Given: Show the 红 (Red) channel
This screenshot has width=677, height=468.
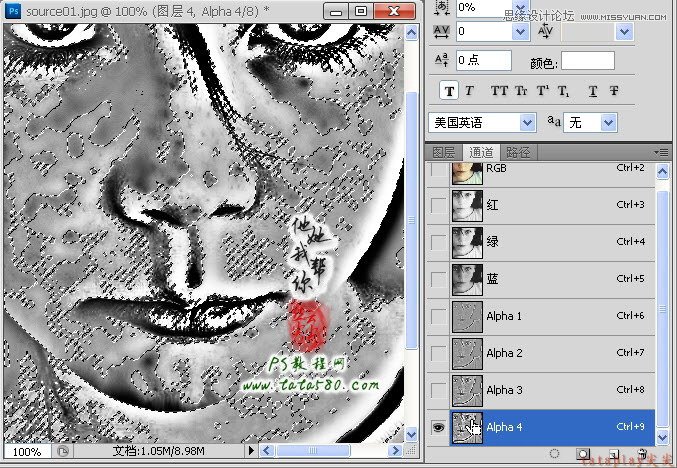Looking at the screenshot, I should pos(438,206).
